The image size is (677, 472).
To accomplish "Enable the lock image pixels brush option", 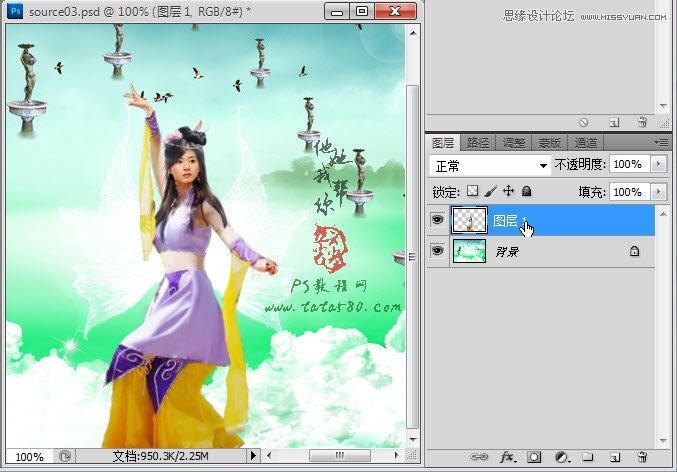I will [x=490, y=191].
